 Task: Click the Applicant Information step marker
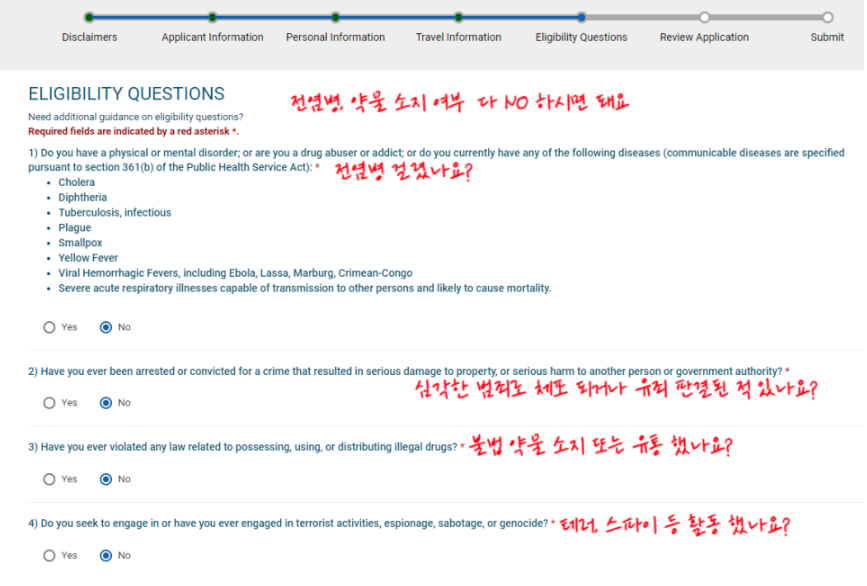point(212,17)
